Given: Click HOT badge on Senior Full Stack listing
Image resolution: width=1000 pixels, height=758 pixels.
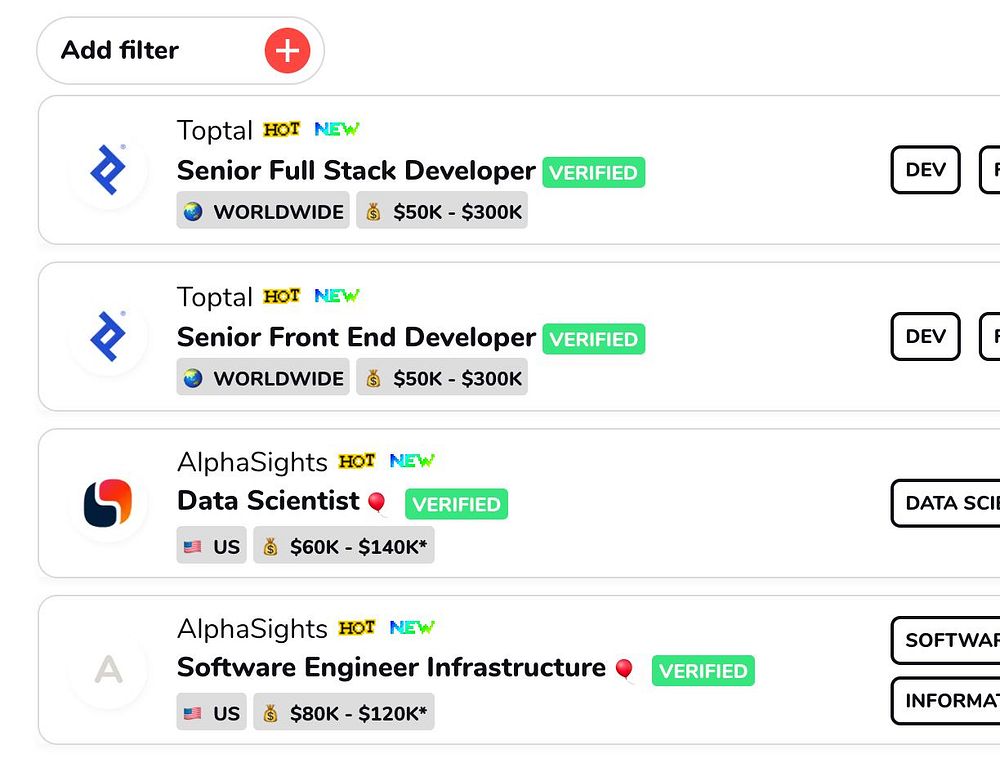Looking at the screenshot, I should pos(282,130).
